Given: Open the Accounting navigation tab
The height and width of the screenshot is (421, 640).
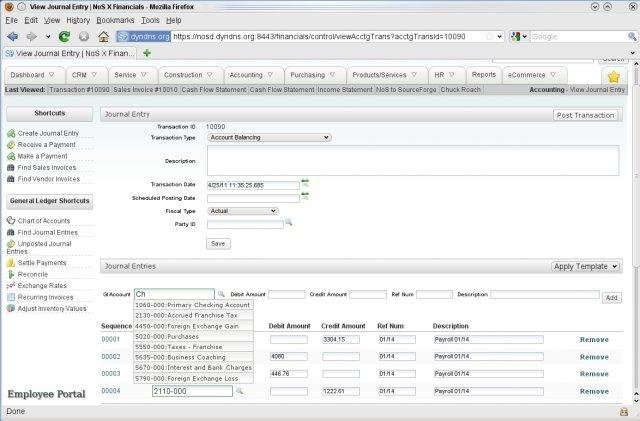Looking at the screenshot, I should [x=245, y=75].
